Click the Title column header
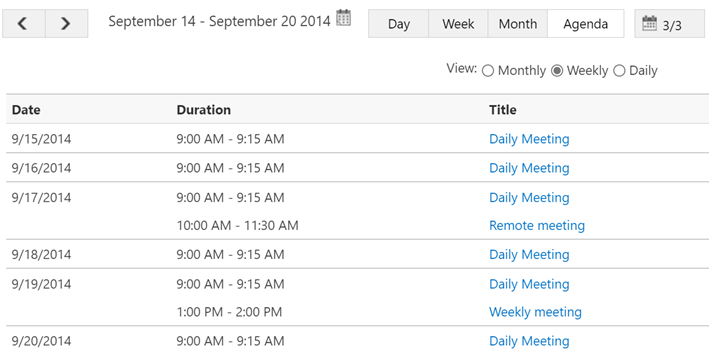This screenshot has width=709, height=360. coord(502,110)
